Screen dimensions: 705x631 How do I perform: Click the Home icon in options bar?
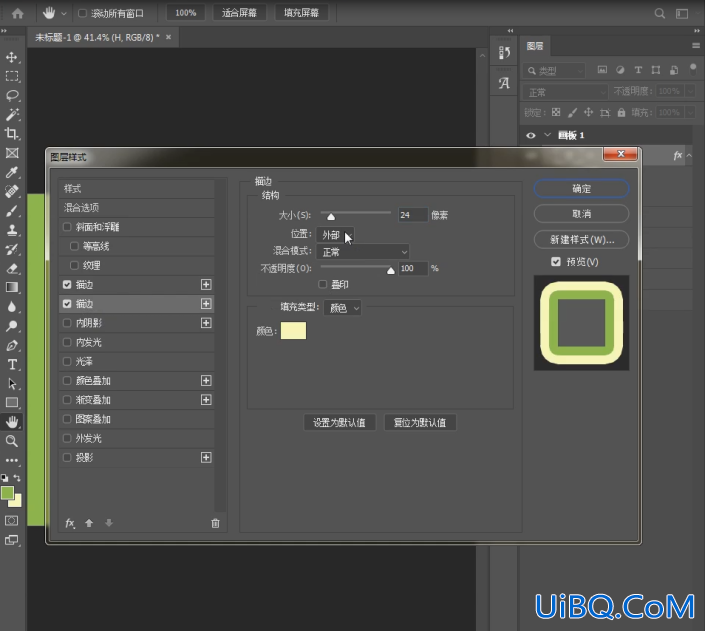pyautogui.click(x=18, y=13)
